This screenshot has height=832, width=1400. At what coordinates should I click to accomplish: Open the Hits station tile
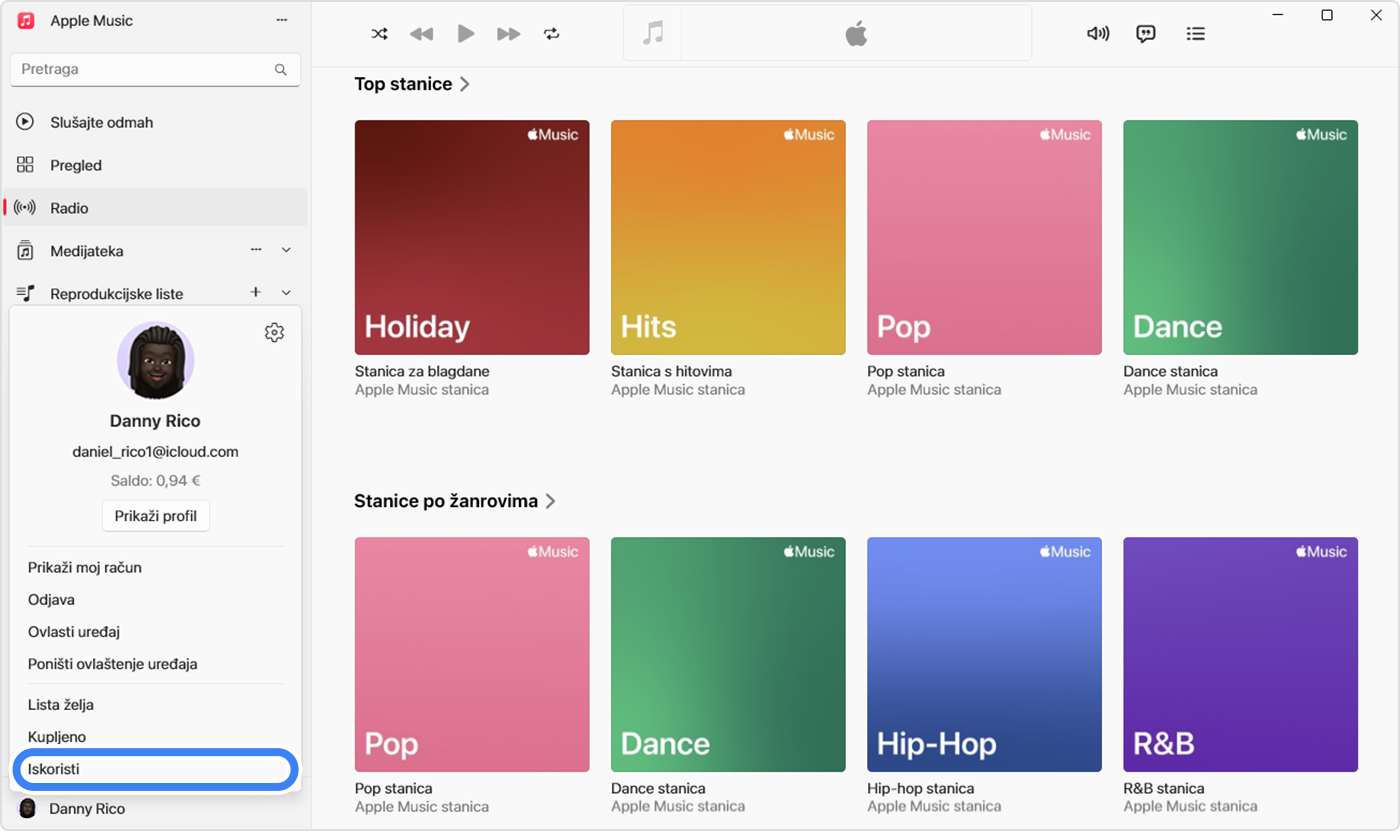(x=728, y=237)
